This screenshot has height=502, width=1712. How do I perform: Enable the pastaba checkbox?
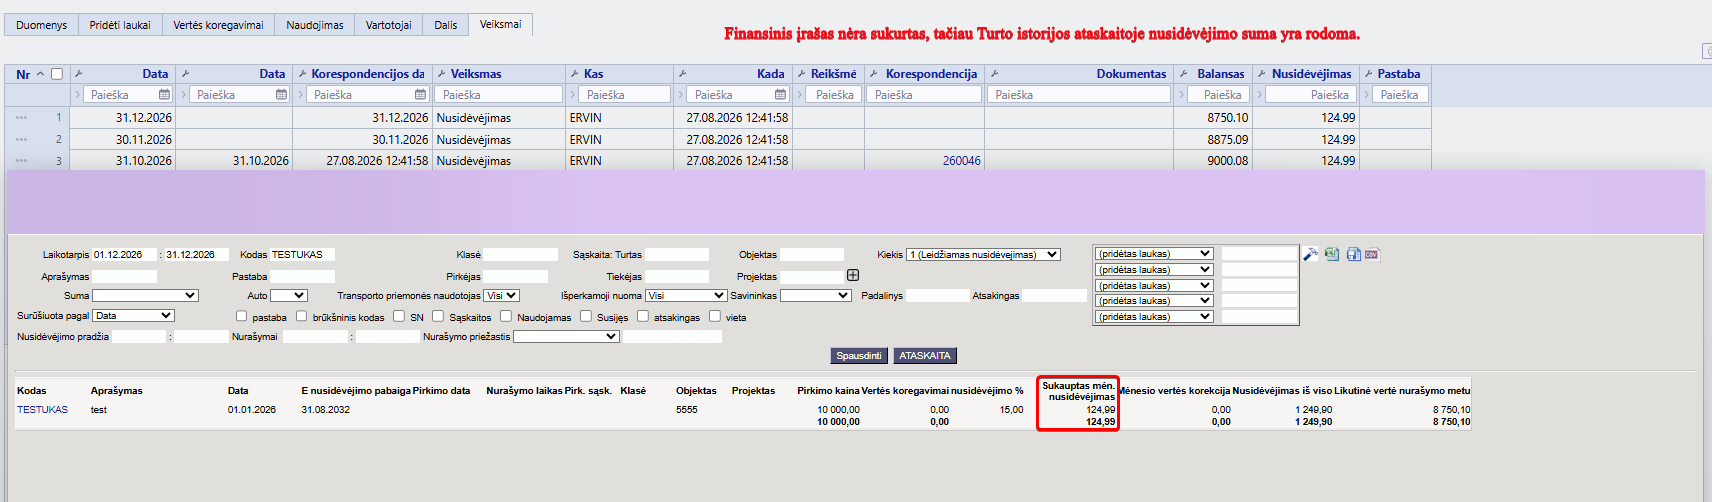[241, 316]
